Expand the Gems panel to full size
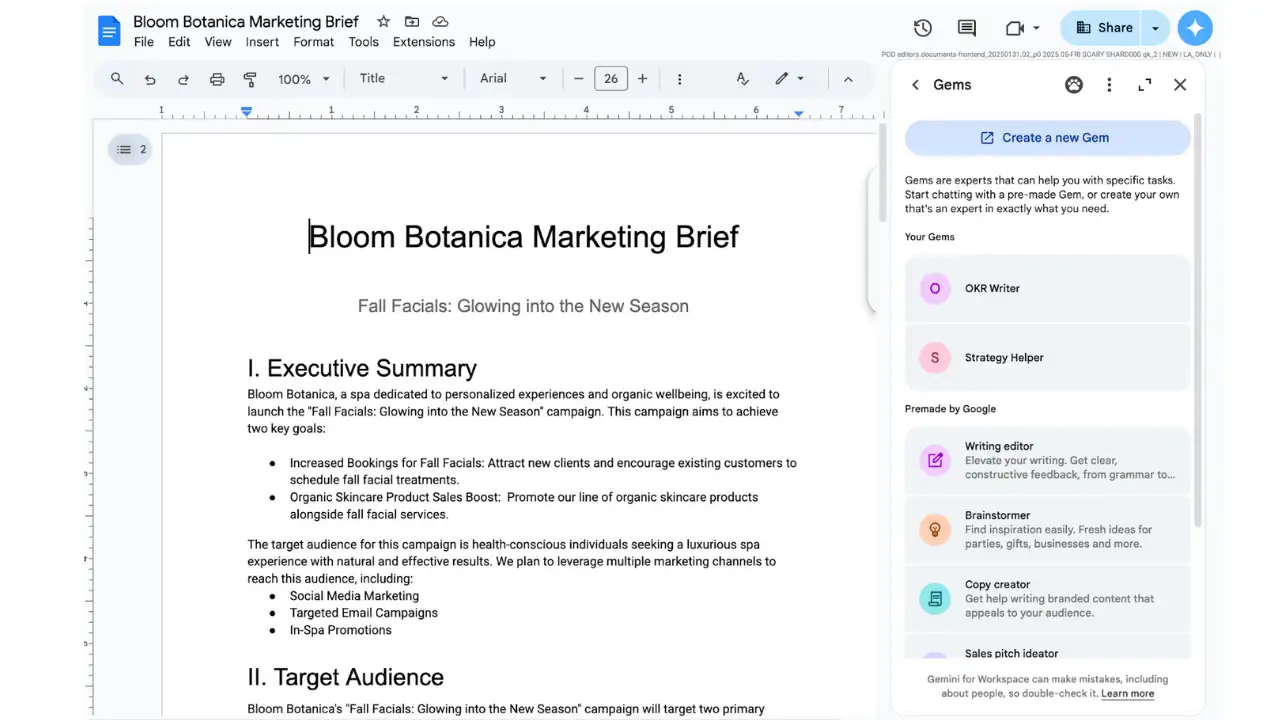The height and width of the screenshot is (720, 1280). (1145, 85)
